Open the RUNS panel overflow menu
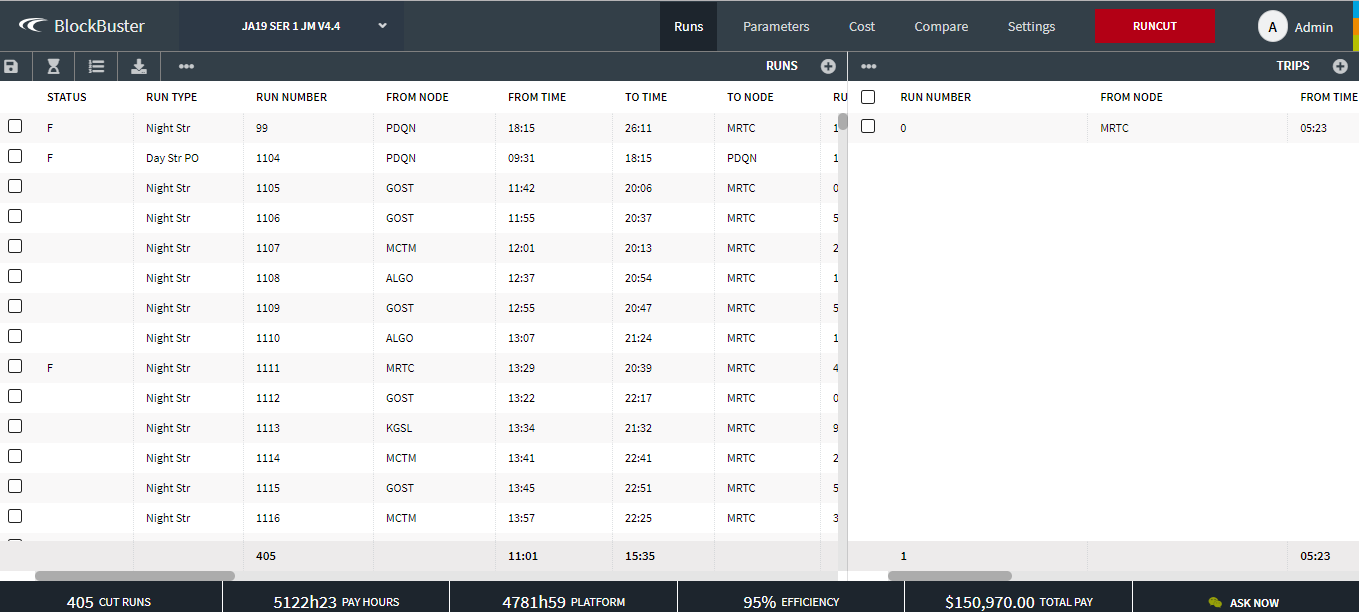 pos(186,66)
